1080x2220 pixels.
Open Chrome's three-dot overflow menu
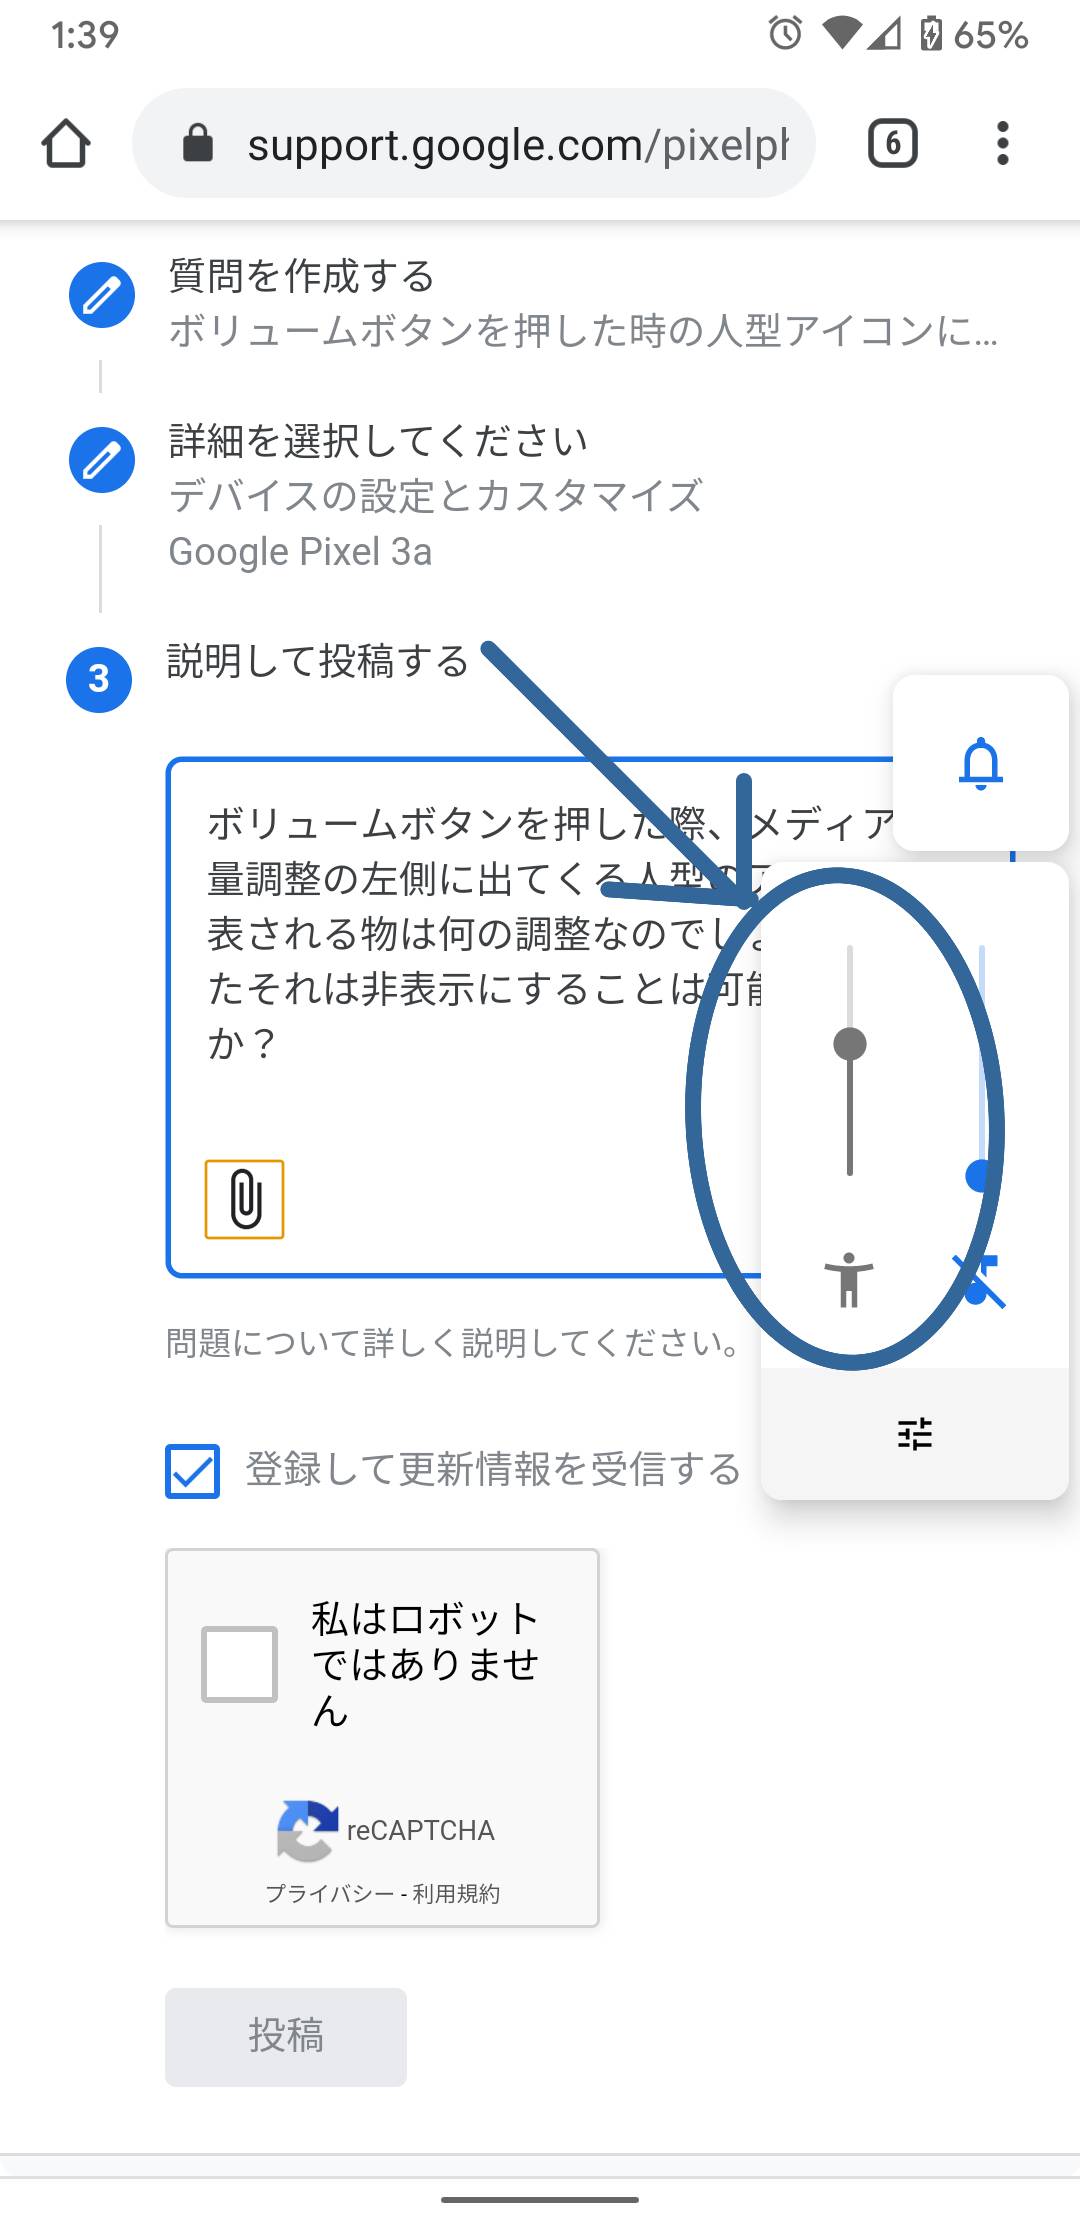coord(1002,143)
